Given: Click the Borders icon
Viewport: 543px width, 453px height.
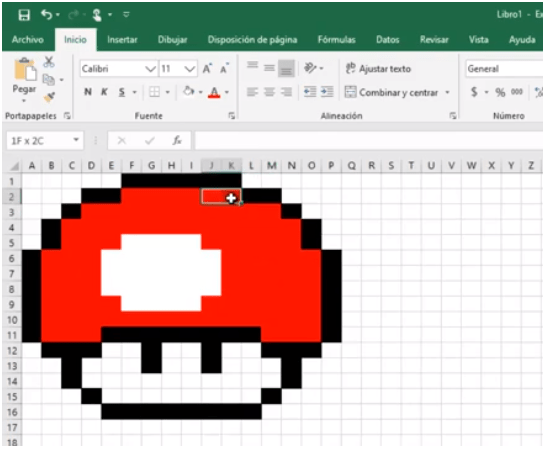Looking at the screenshot, I should (154, 92).
